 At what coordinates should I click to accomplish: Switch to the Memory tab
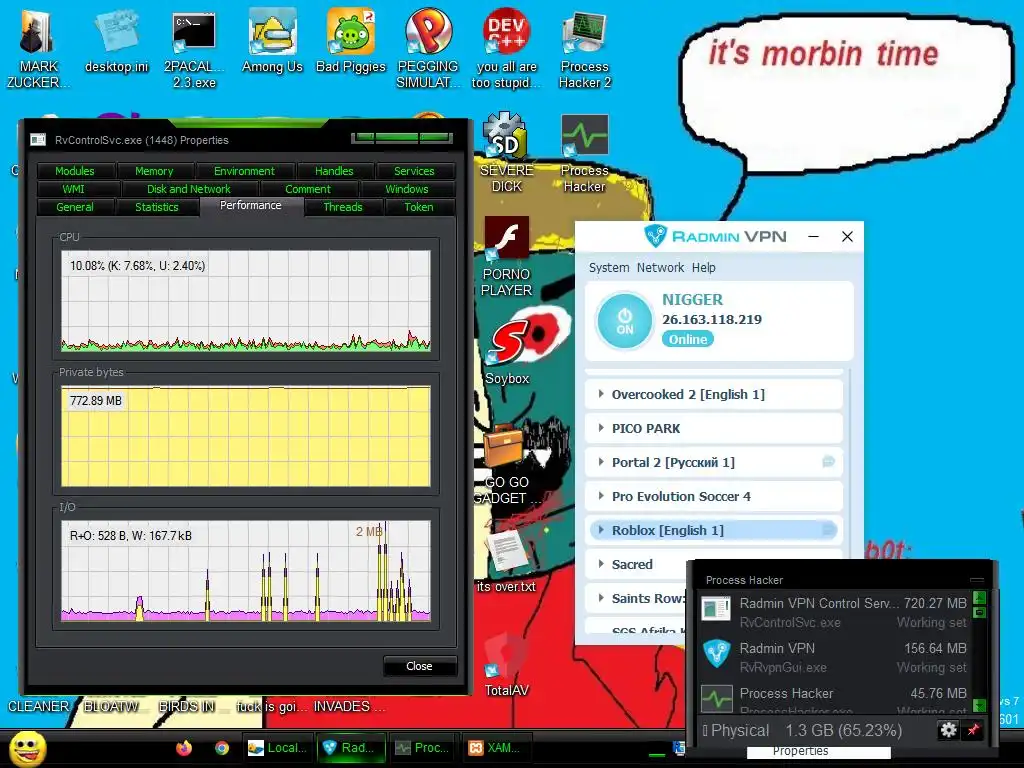click(x=154, y=171)
